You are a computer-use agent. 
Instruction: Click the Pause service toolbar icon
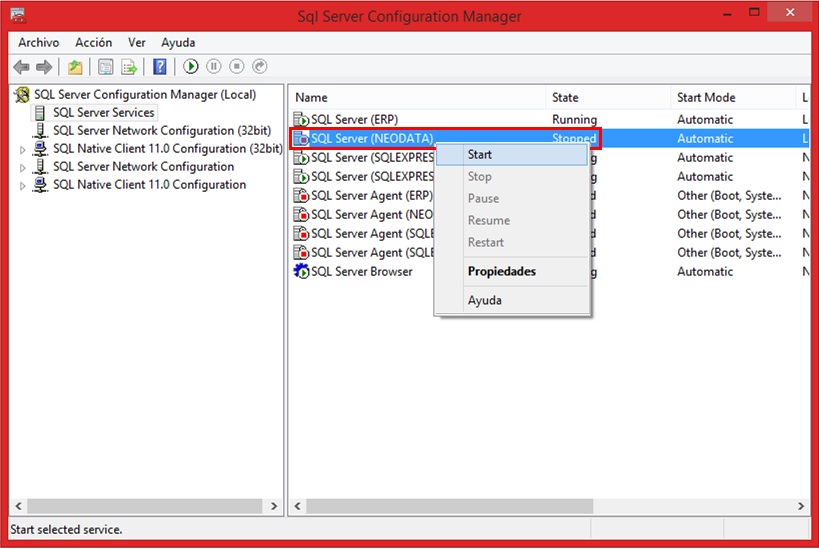click(x=214, y=66)
